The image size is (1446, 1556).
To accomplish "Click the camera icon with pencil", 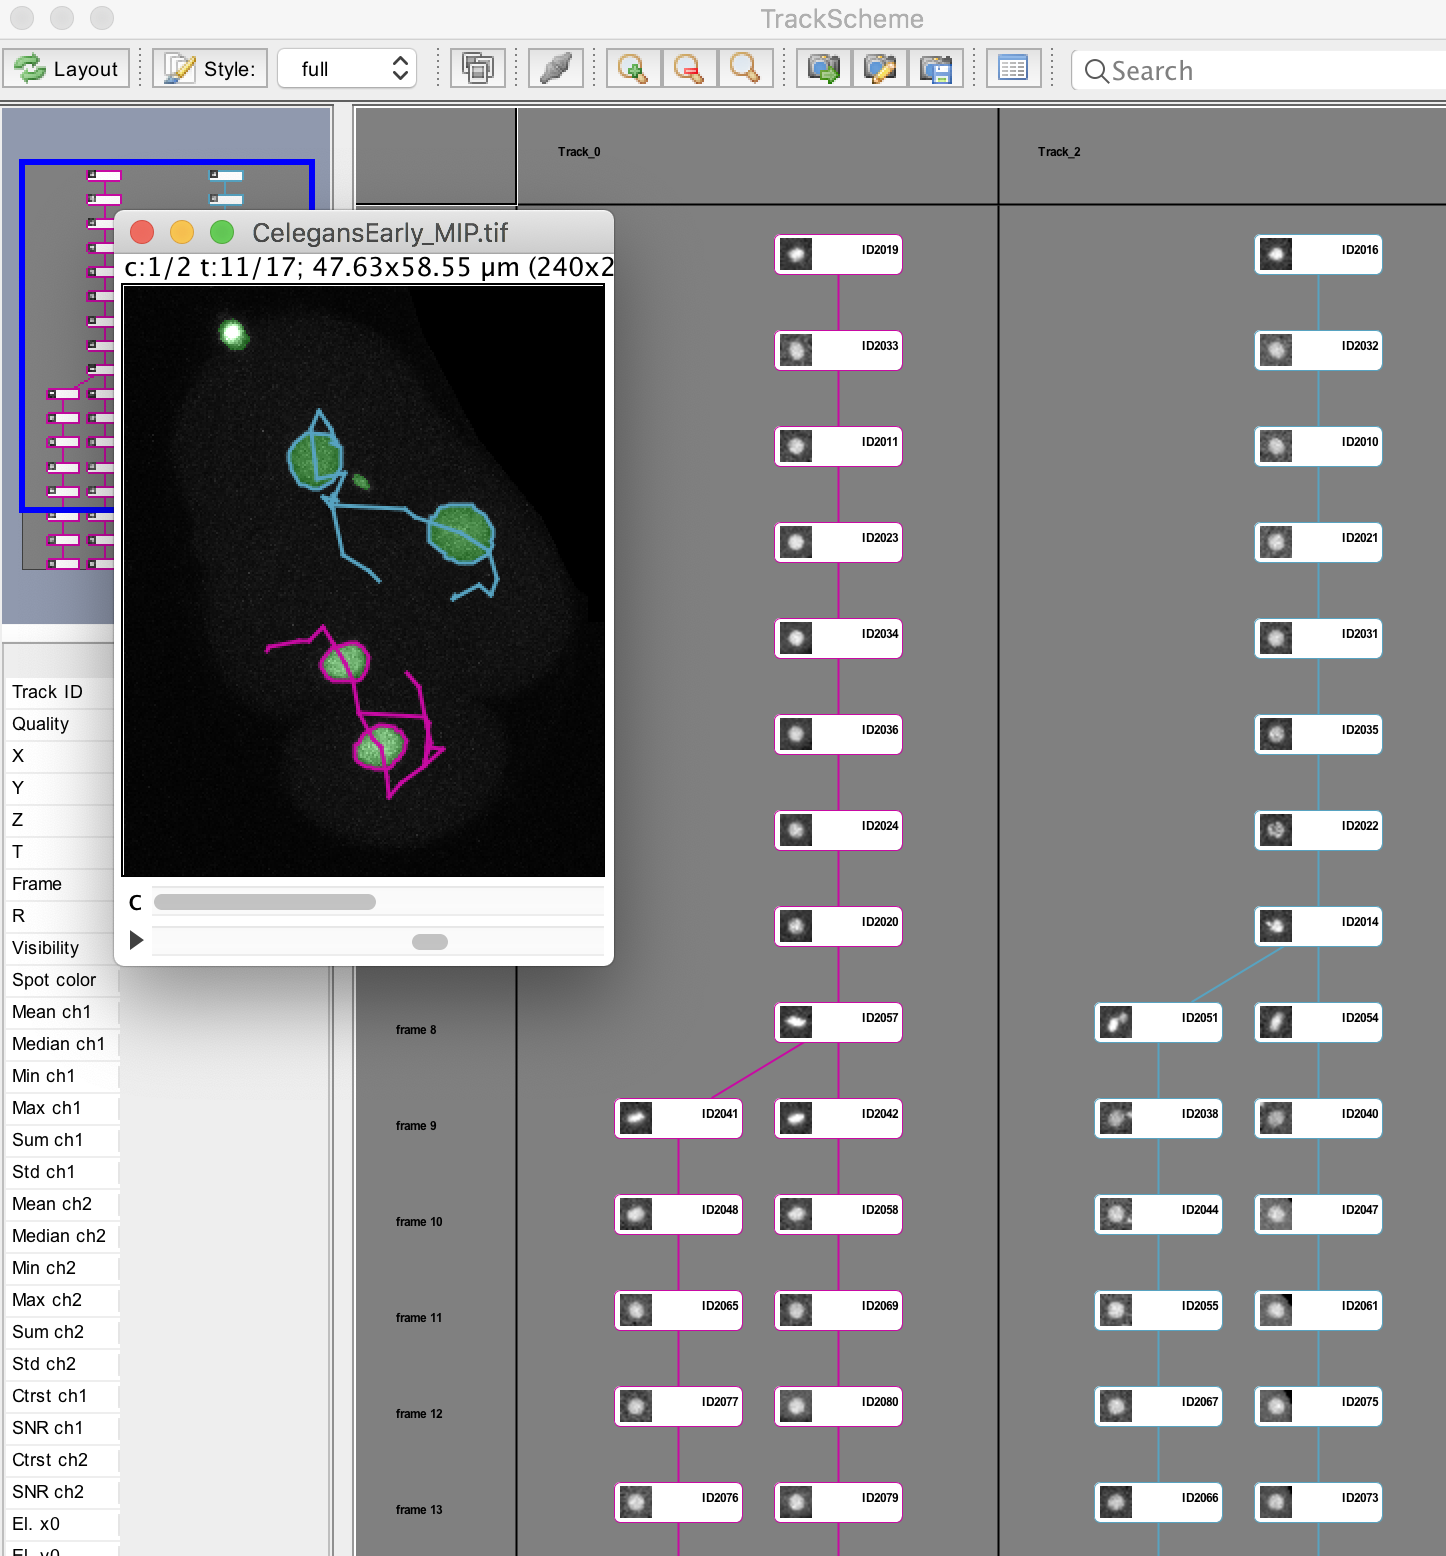I will 879,69.
